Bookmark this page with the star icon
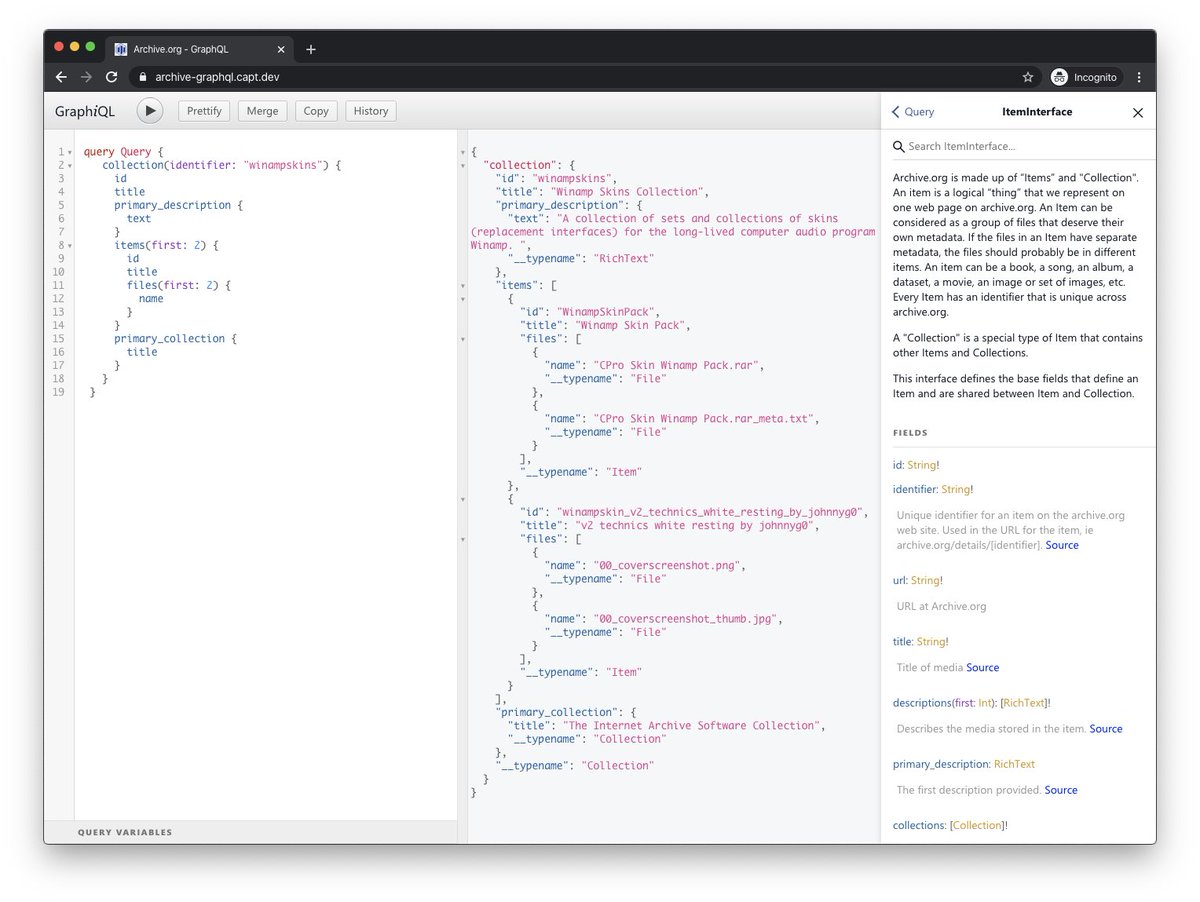1200x902 pixels. tap(1028, 77)
